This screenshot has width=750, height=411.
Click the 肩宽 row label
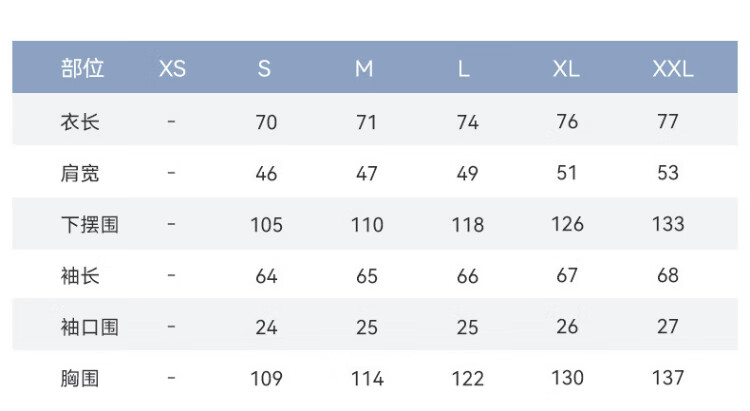pos(80,173)
